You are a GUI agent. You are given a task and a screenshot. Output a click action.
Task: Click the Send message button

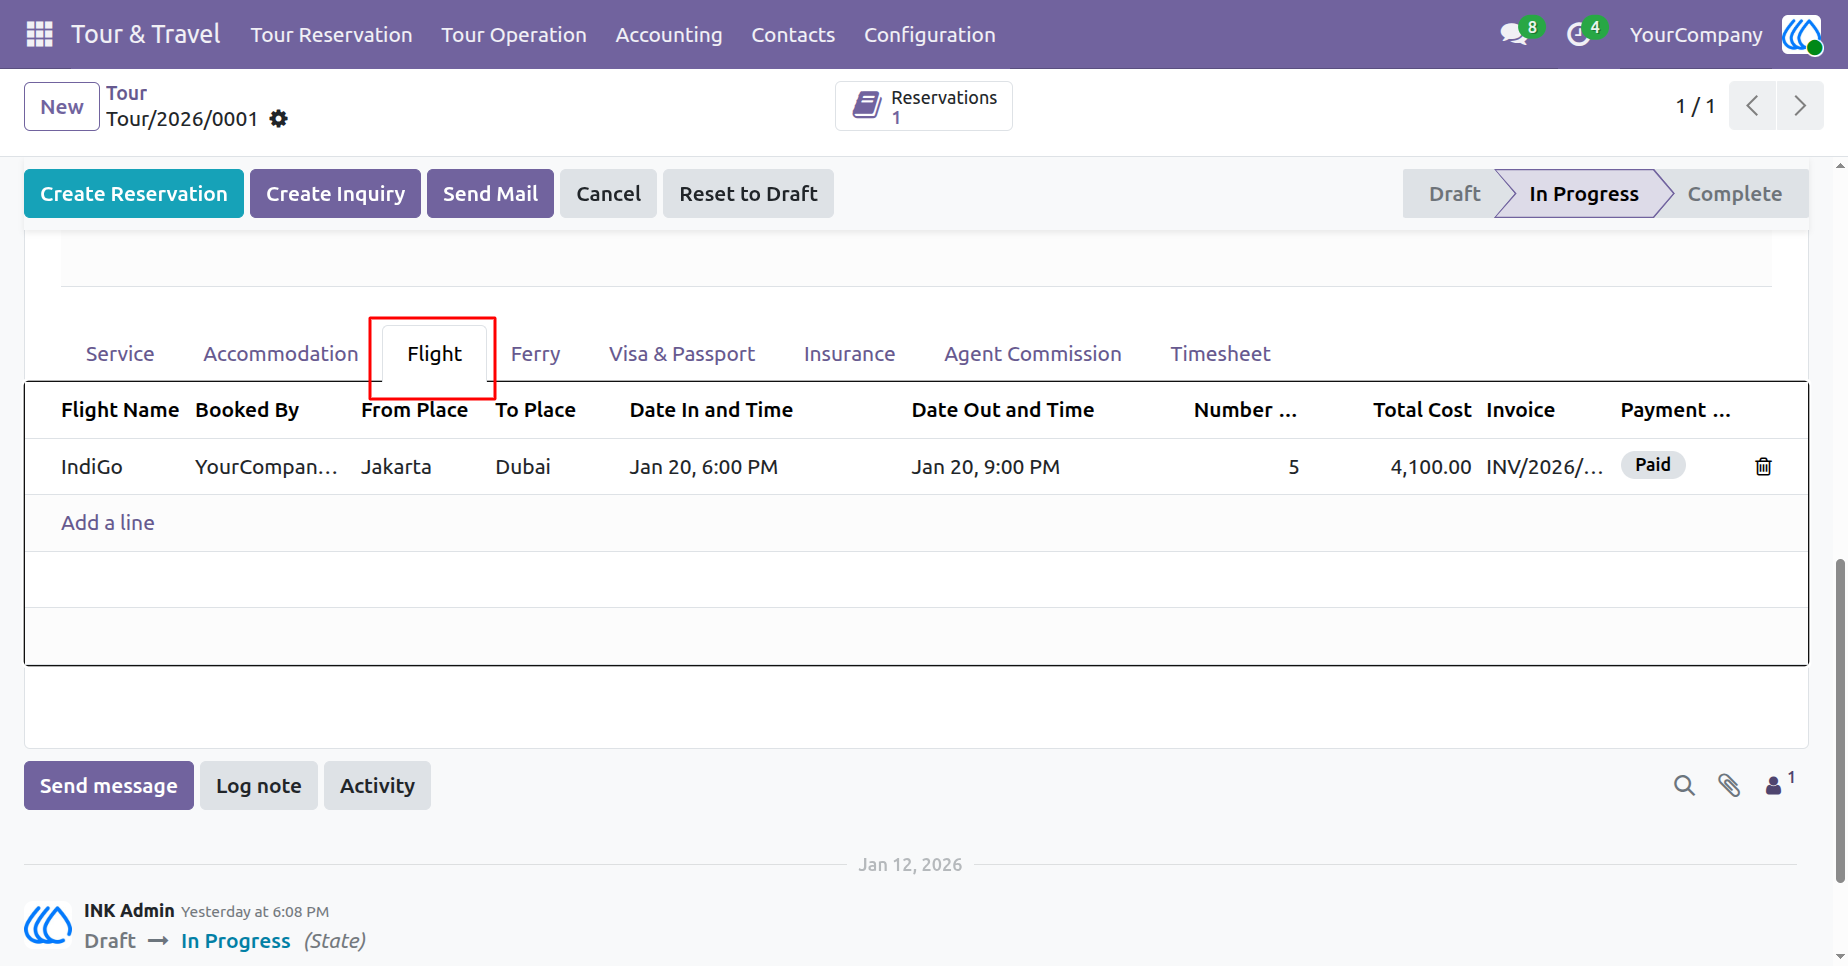tap(109, 786)
